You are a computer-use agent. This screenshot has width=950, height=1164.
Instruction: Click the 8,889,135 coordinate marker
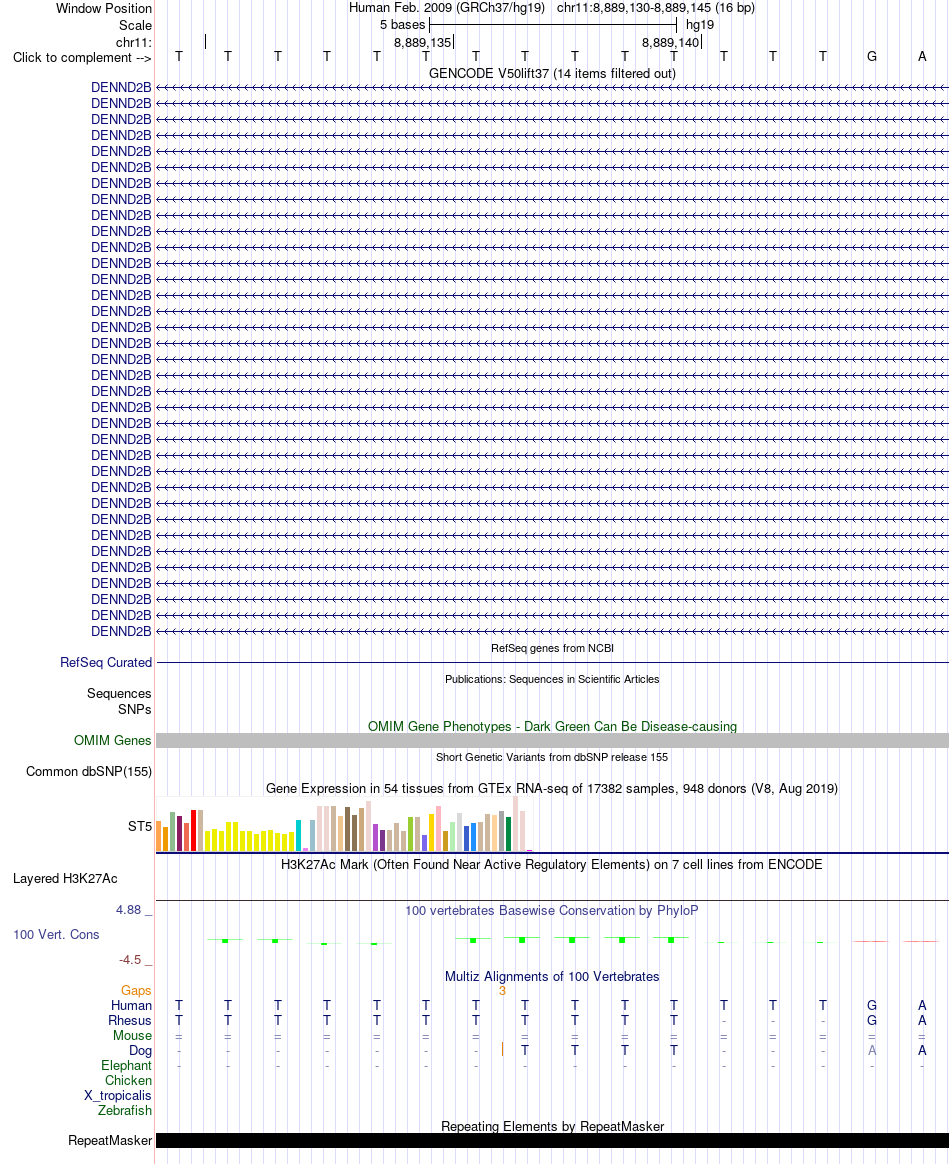pos(423,42)
